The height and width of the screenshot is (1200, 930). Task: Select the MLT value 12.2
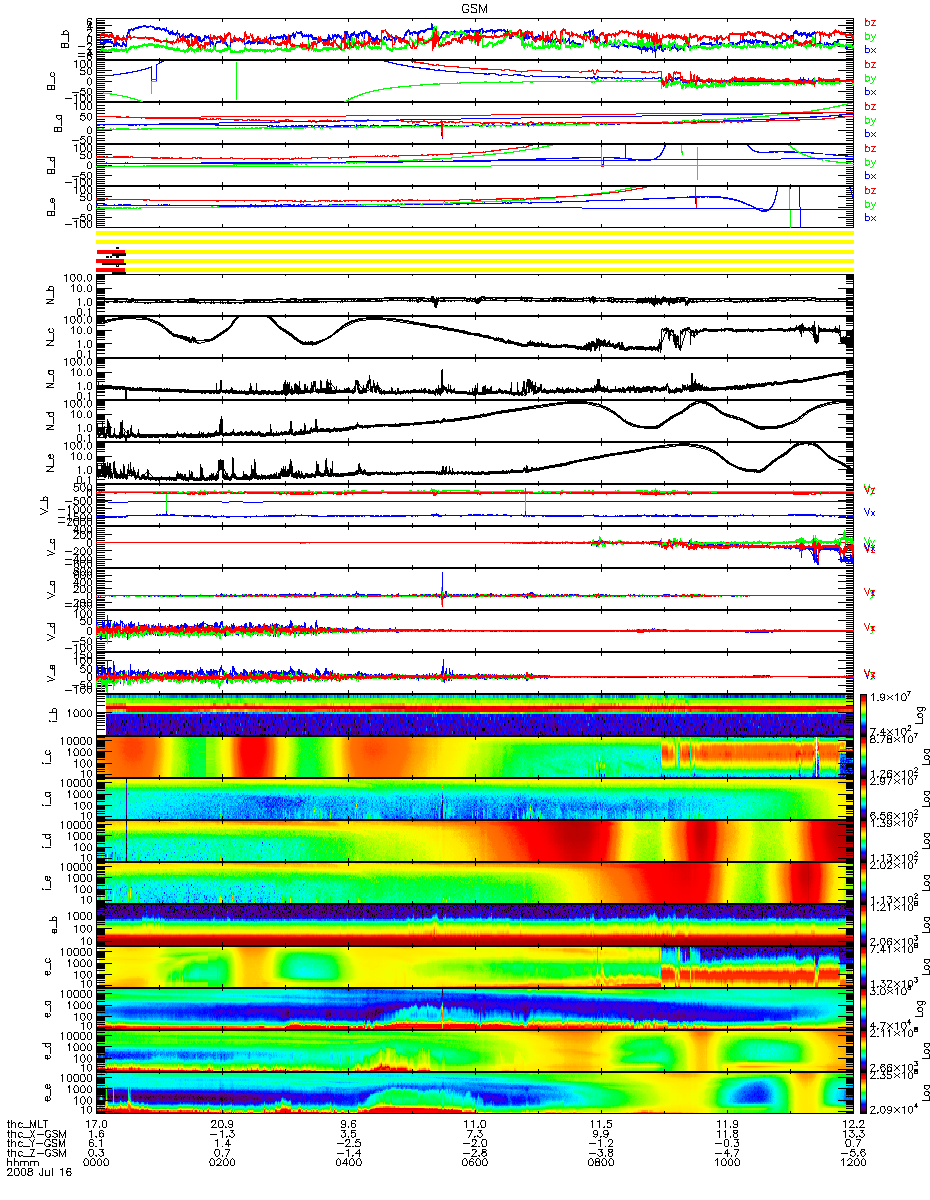coord(852,1125)
